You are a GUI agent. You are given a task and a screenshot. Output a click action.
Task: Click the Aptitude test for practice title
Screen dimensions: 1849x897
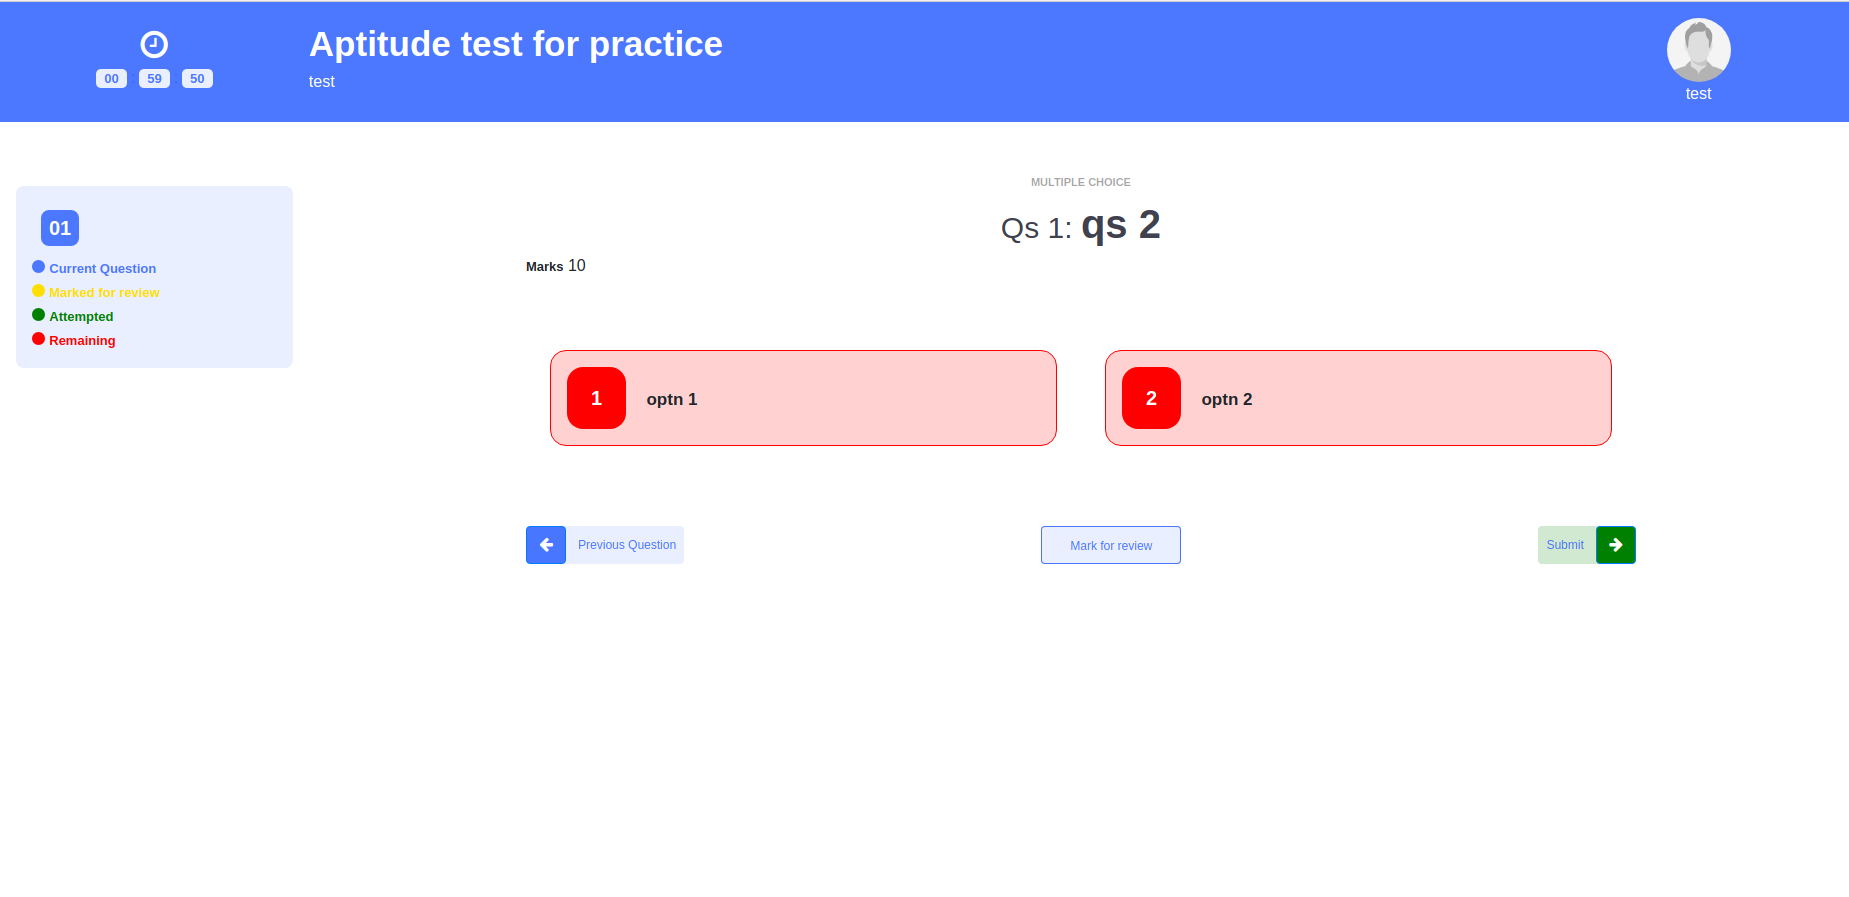515,44
